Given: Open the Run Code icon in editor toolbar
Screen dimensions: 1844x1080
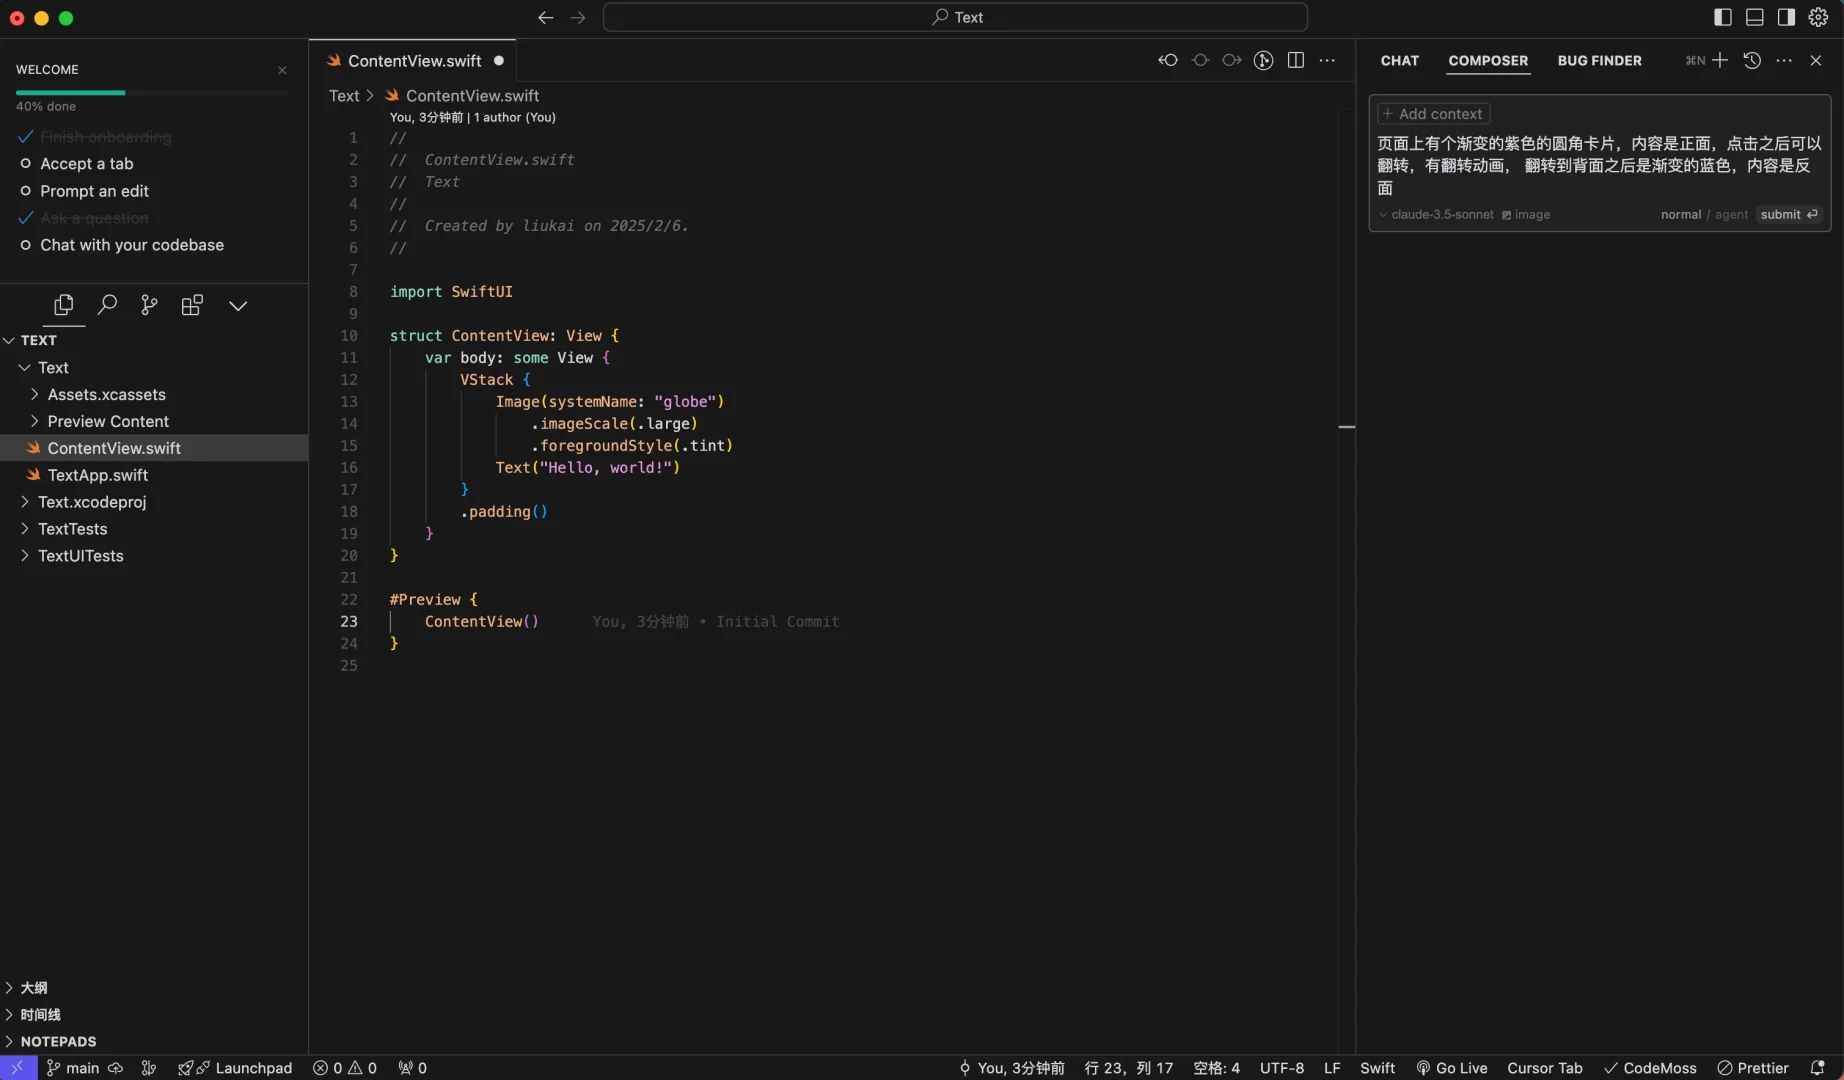Looking at the screenshot, I should click(x=1263, y=60).
